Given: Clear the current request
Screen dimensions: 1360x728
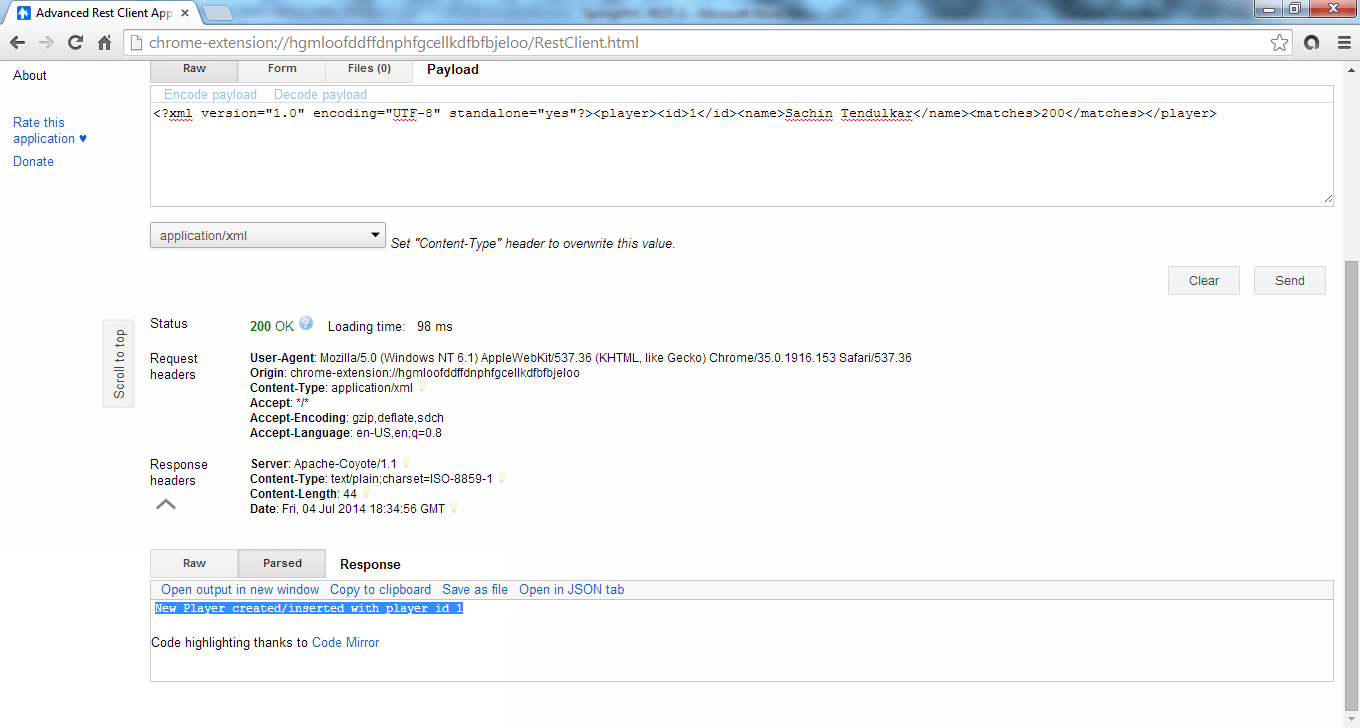Looking at the screenshot, I should click(1203, 280).
